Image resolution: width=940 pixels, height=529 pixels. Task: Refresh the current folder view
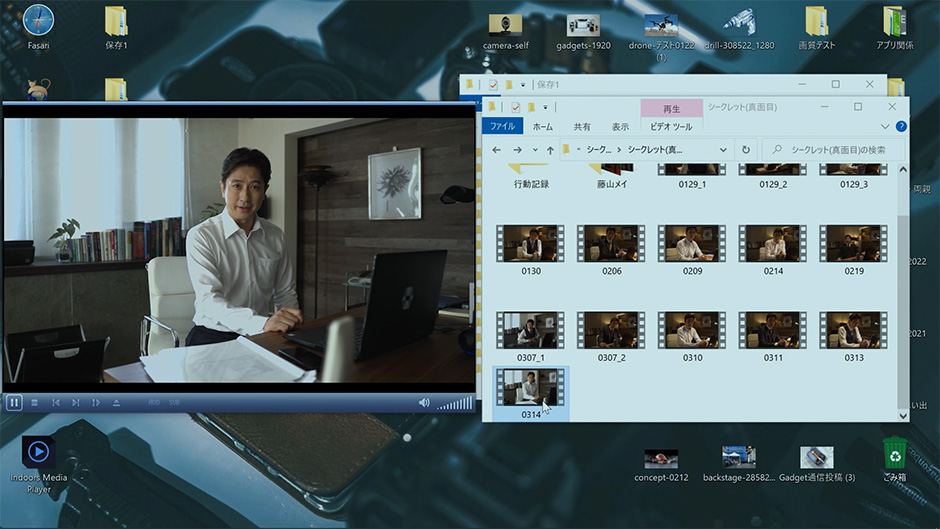746,150
